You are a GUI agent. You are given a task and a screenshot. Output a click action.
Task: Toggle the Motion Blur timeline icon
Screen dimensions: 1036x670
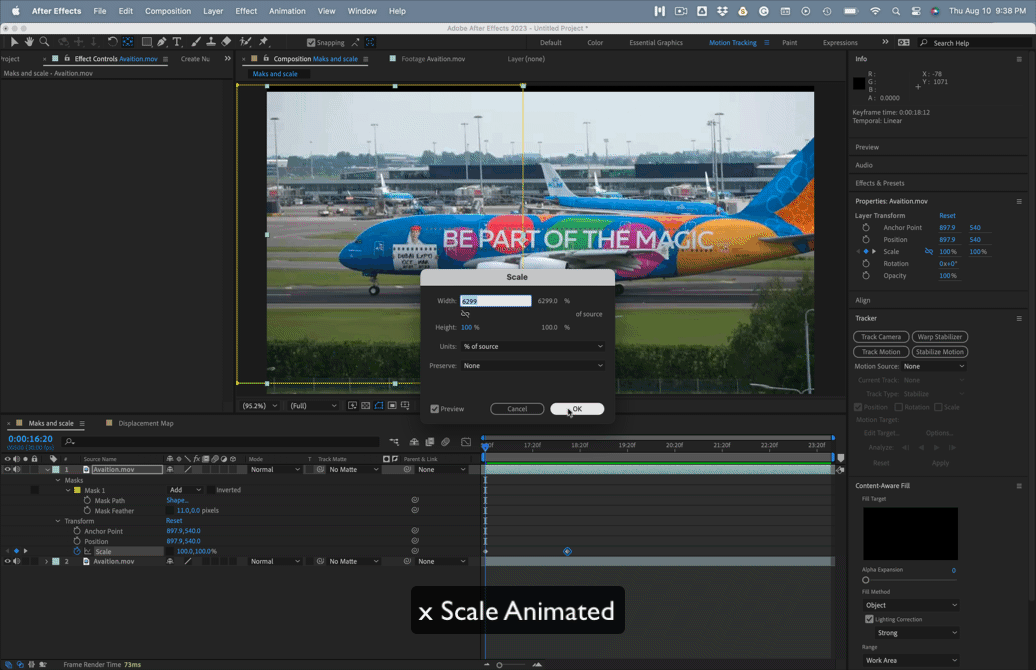tap(446, 442)
